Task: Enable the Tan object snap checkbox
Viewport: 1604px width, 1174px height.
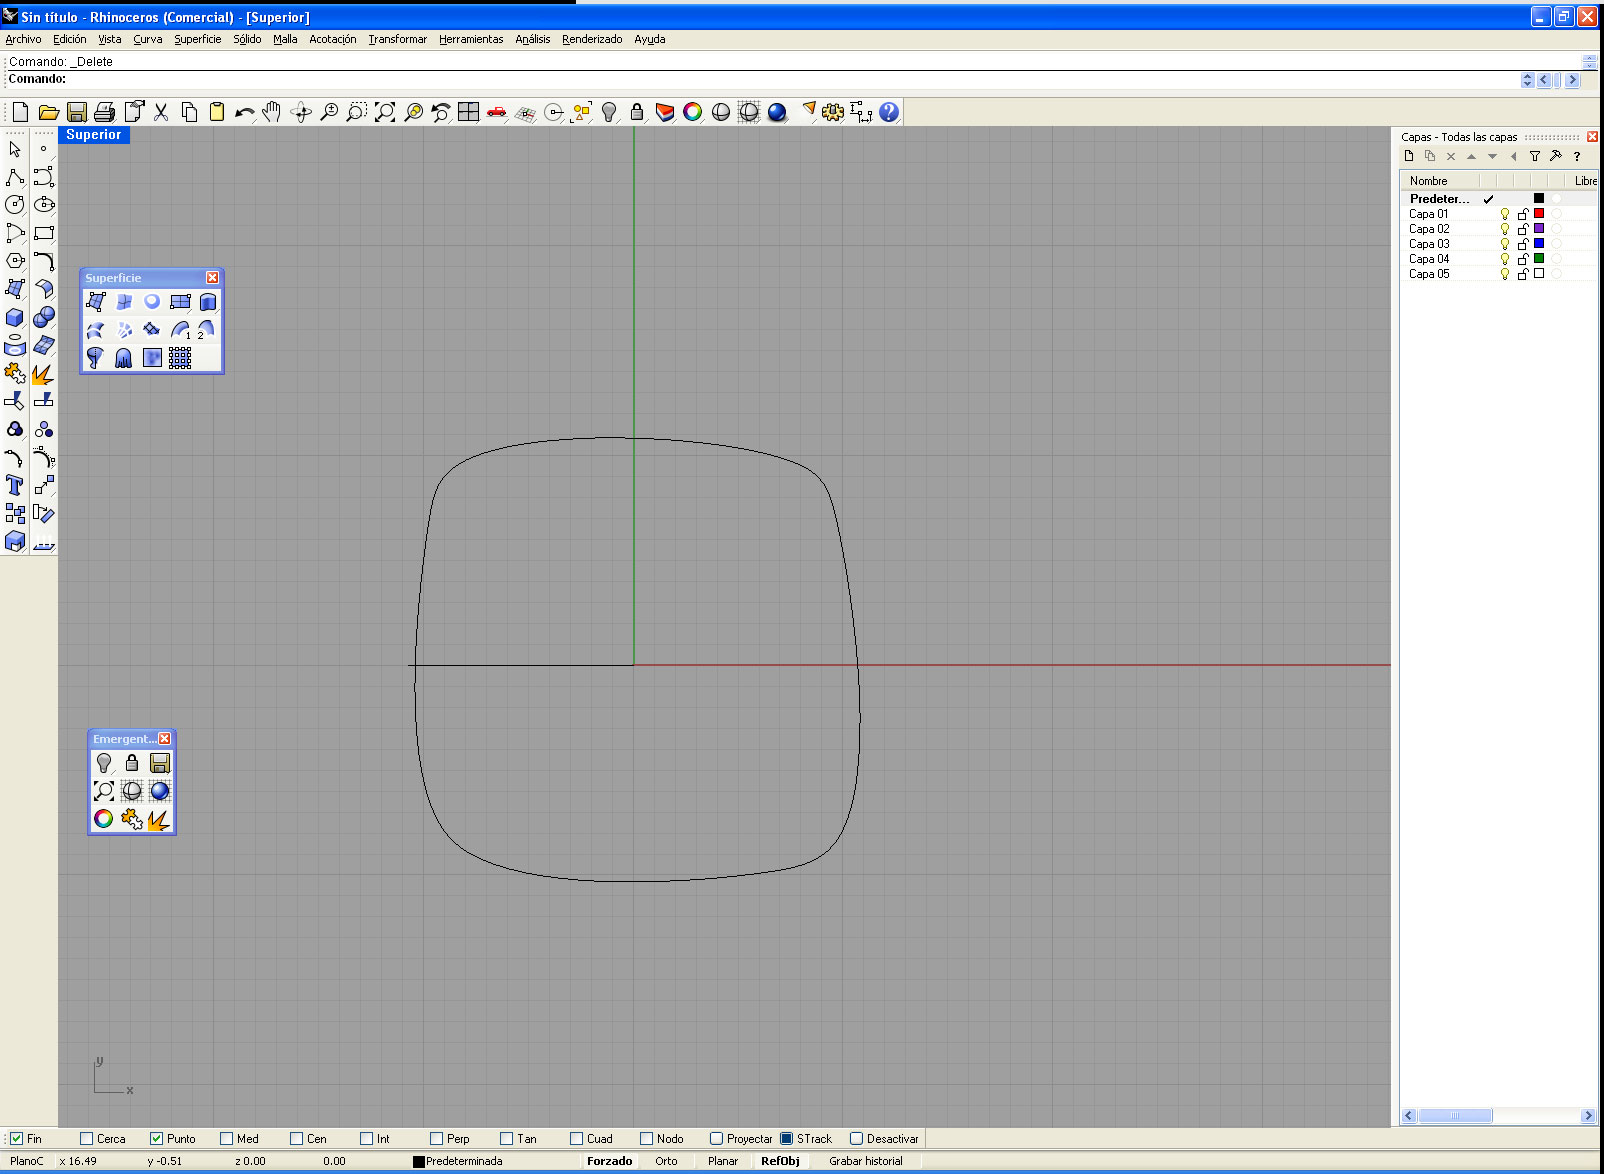Action: pyautogui.click(x=506, y=1138)
